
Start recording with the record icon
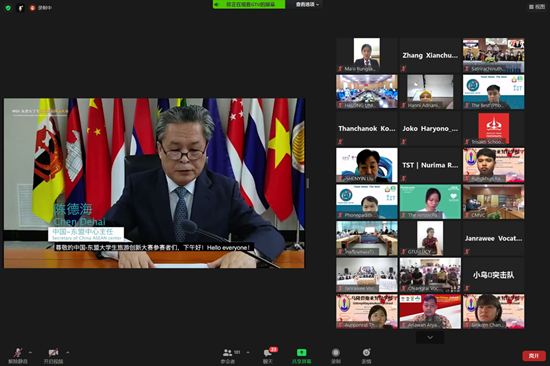336,355
